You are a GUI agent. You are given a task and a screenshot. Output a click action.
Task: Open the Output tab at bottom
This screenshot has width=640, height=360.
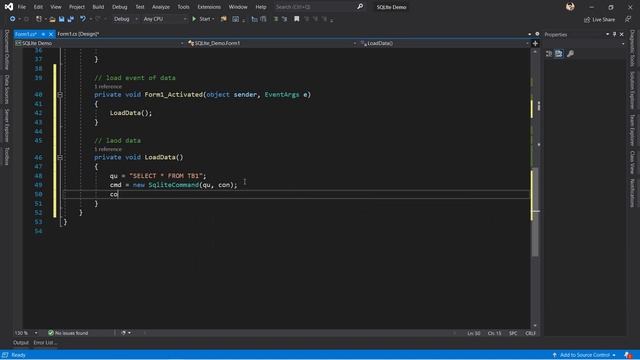click(x=21, y=342)
